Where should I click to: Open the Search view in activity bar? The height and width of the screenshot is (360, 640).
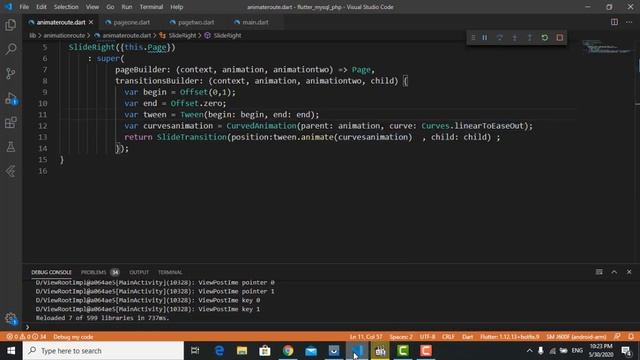(11, 49)
